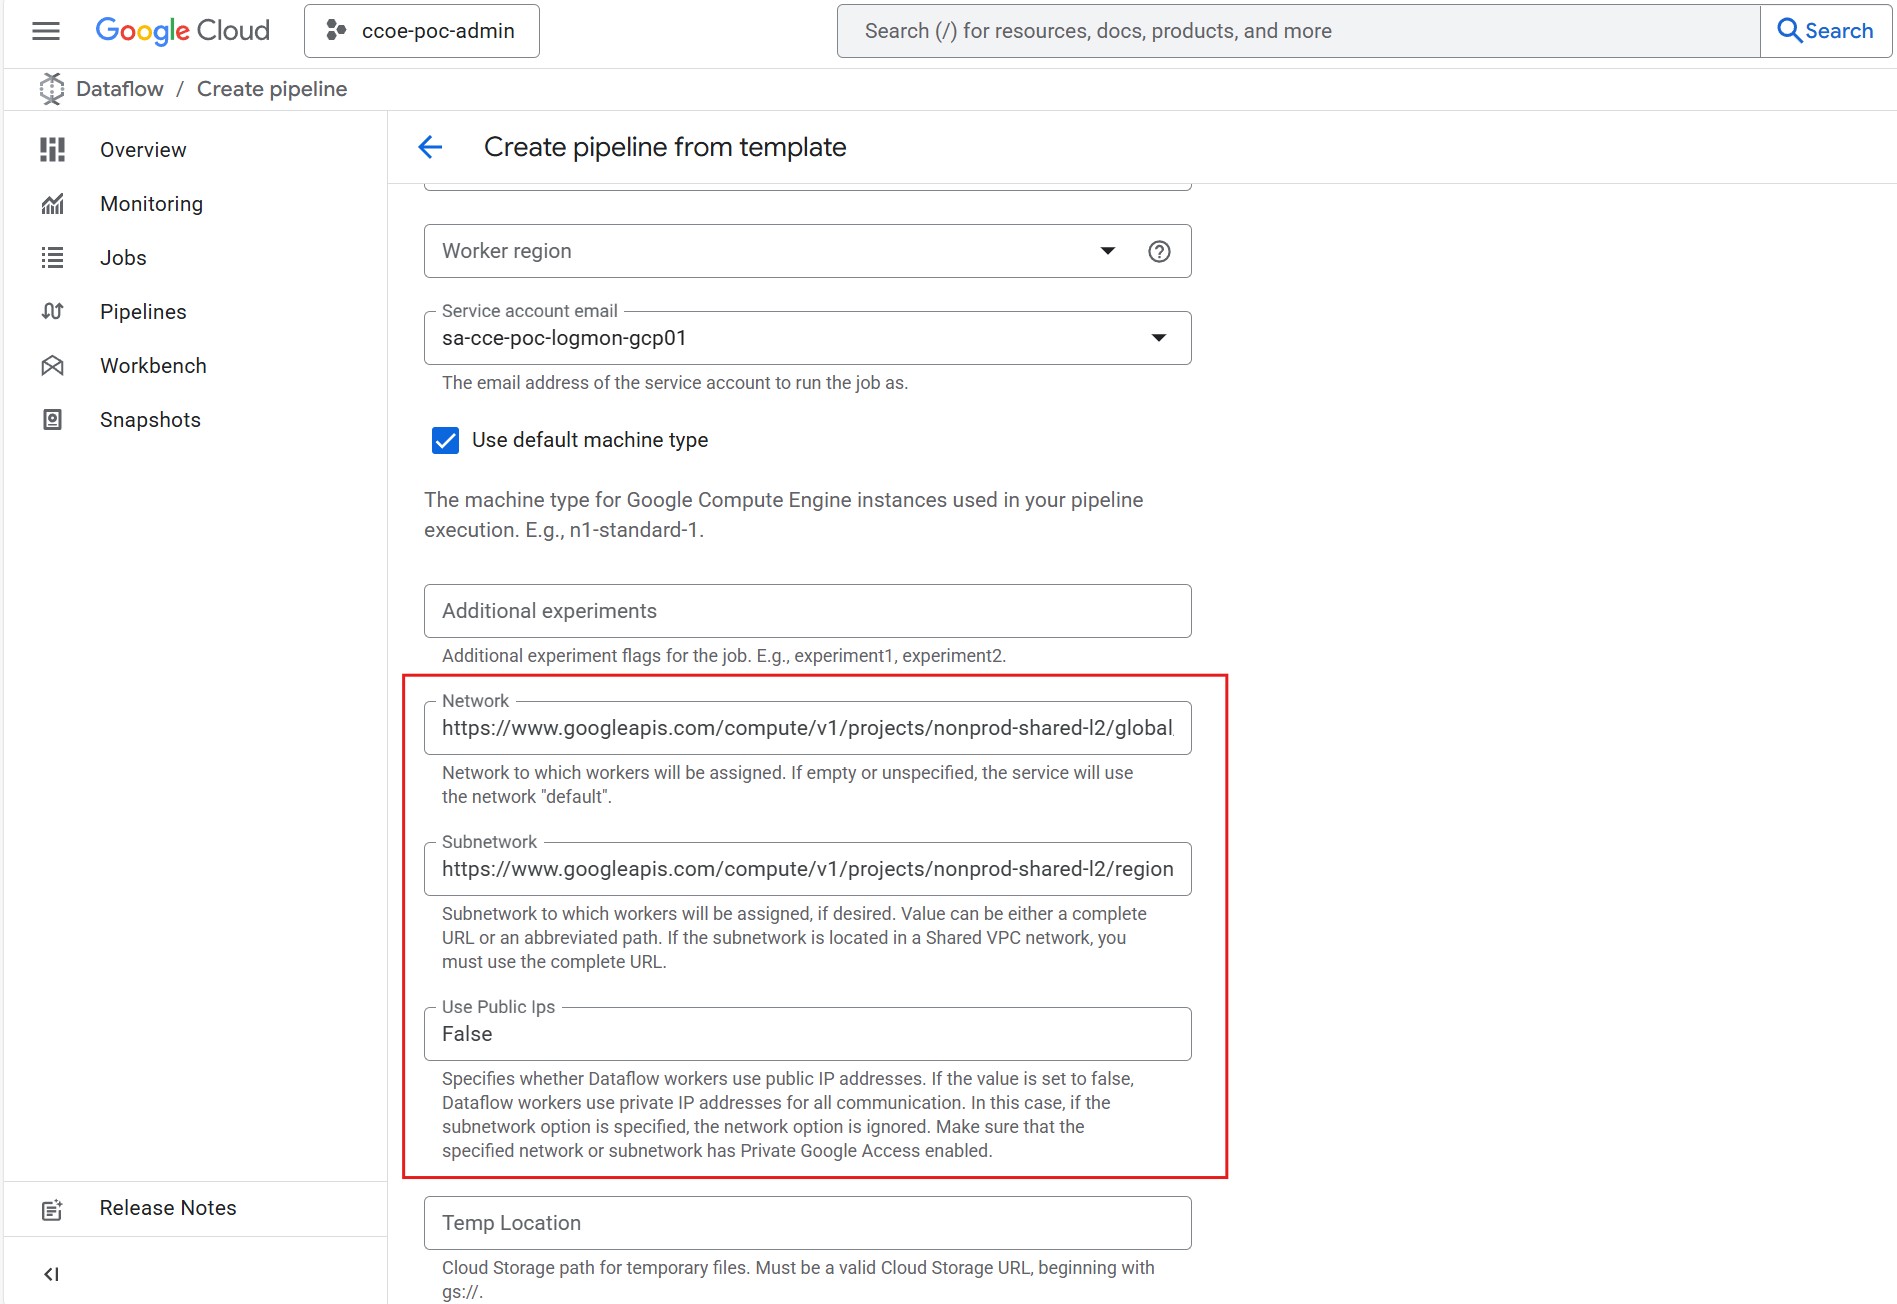This screenshot has height=1304, width=1897.
Task: Click the Dataflow breadcrumb link
Action: (119, 89)
